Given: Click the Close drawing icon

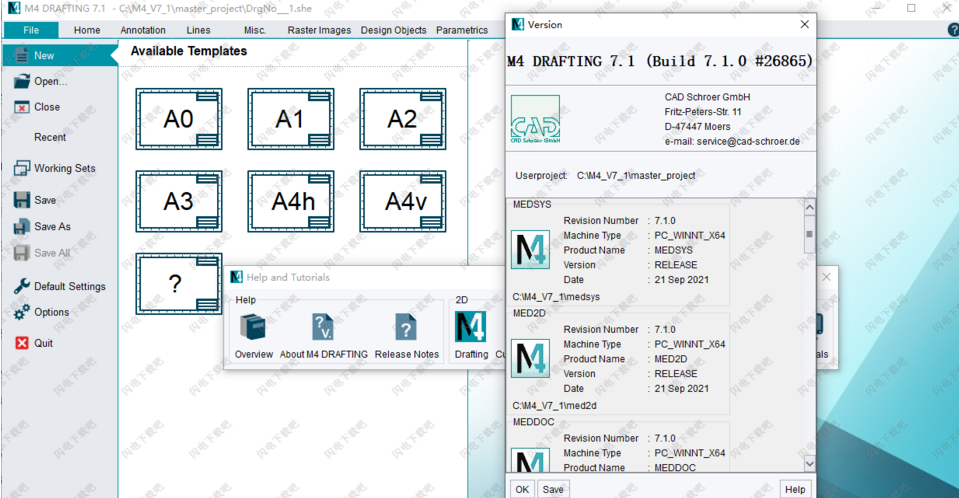Looking at the screenshot, I should (x=22, y=107).
